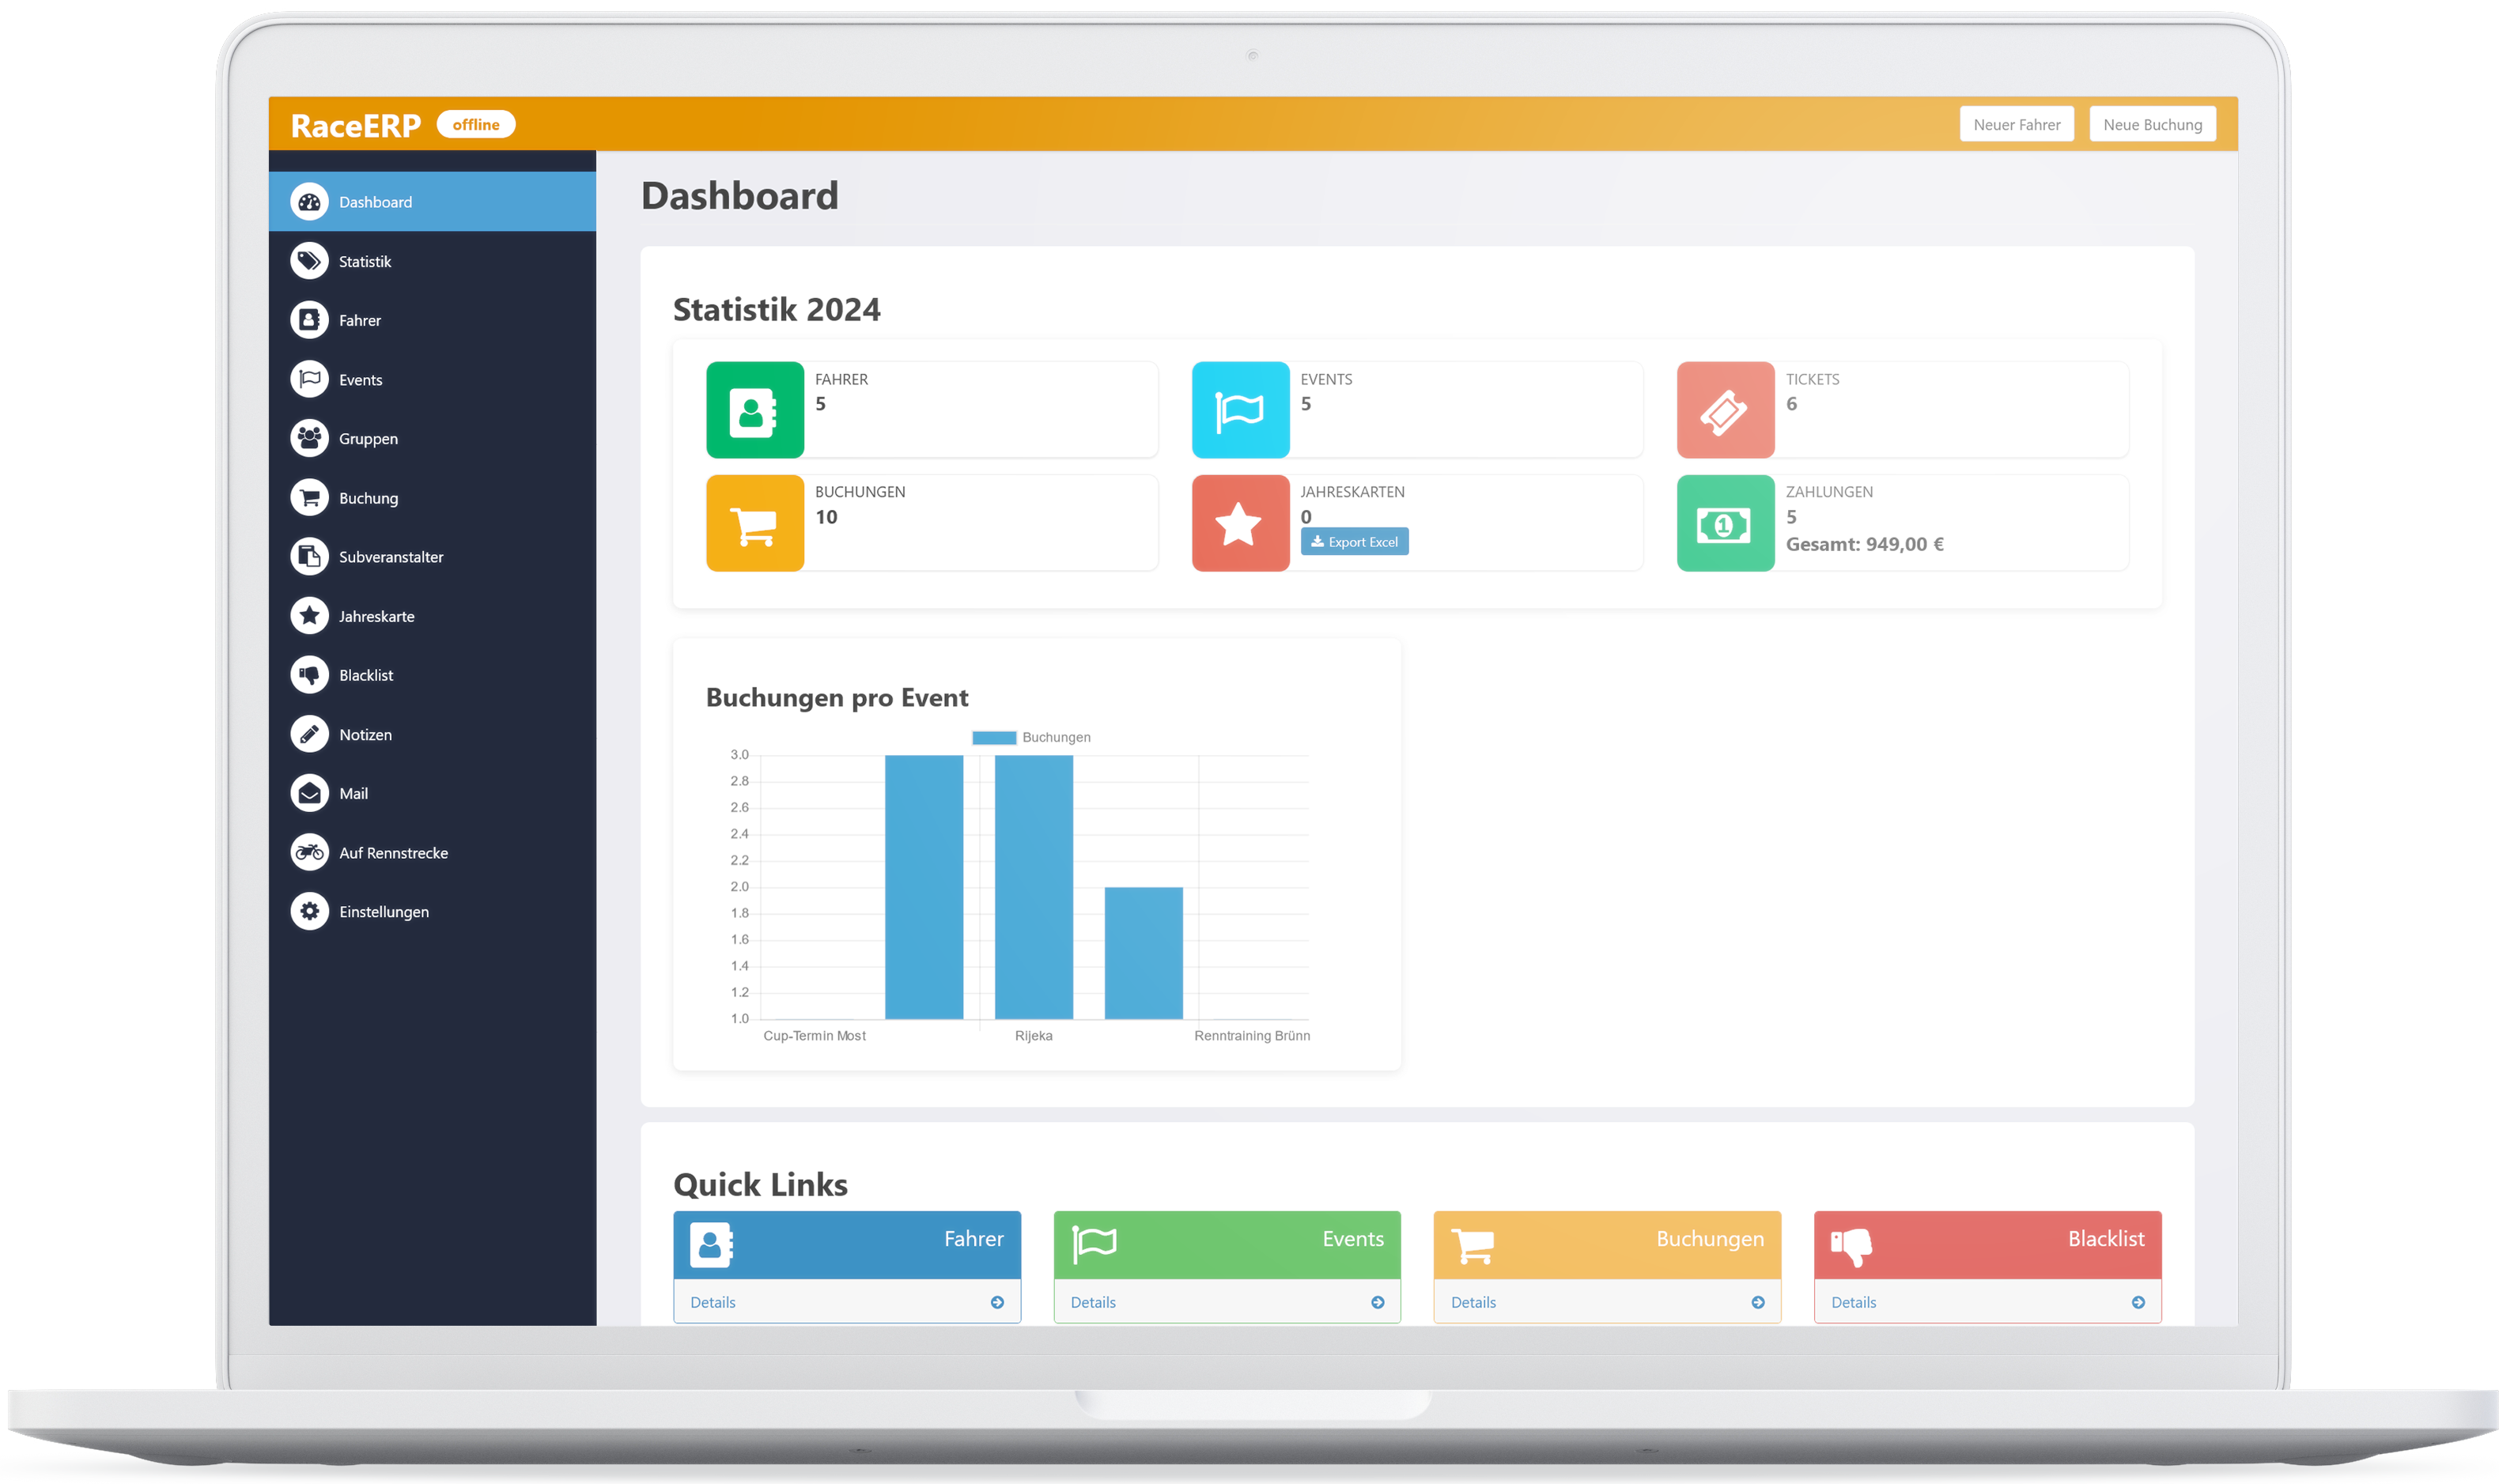Click the red Jahreskarten star tile
Viewport: 2499px width, 1484px height.
point(1239,523)
